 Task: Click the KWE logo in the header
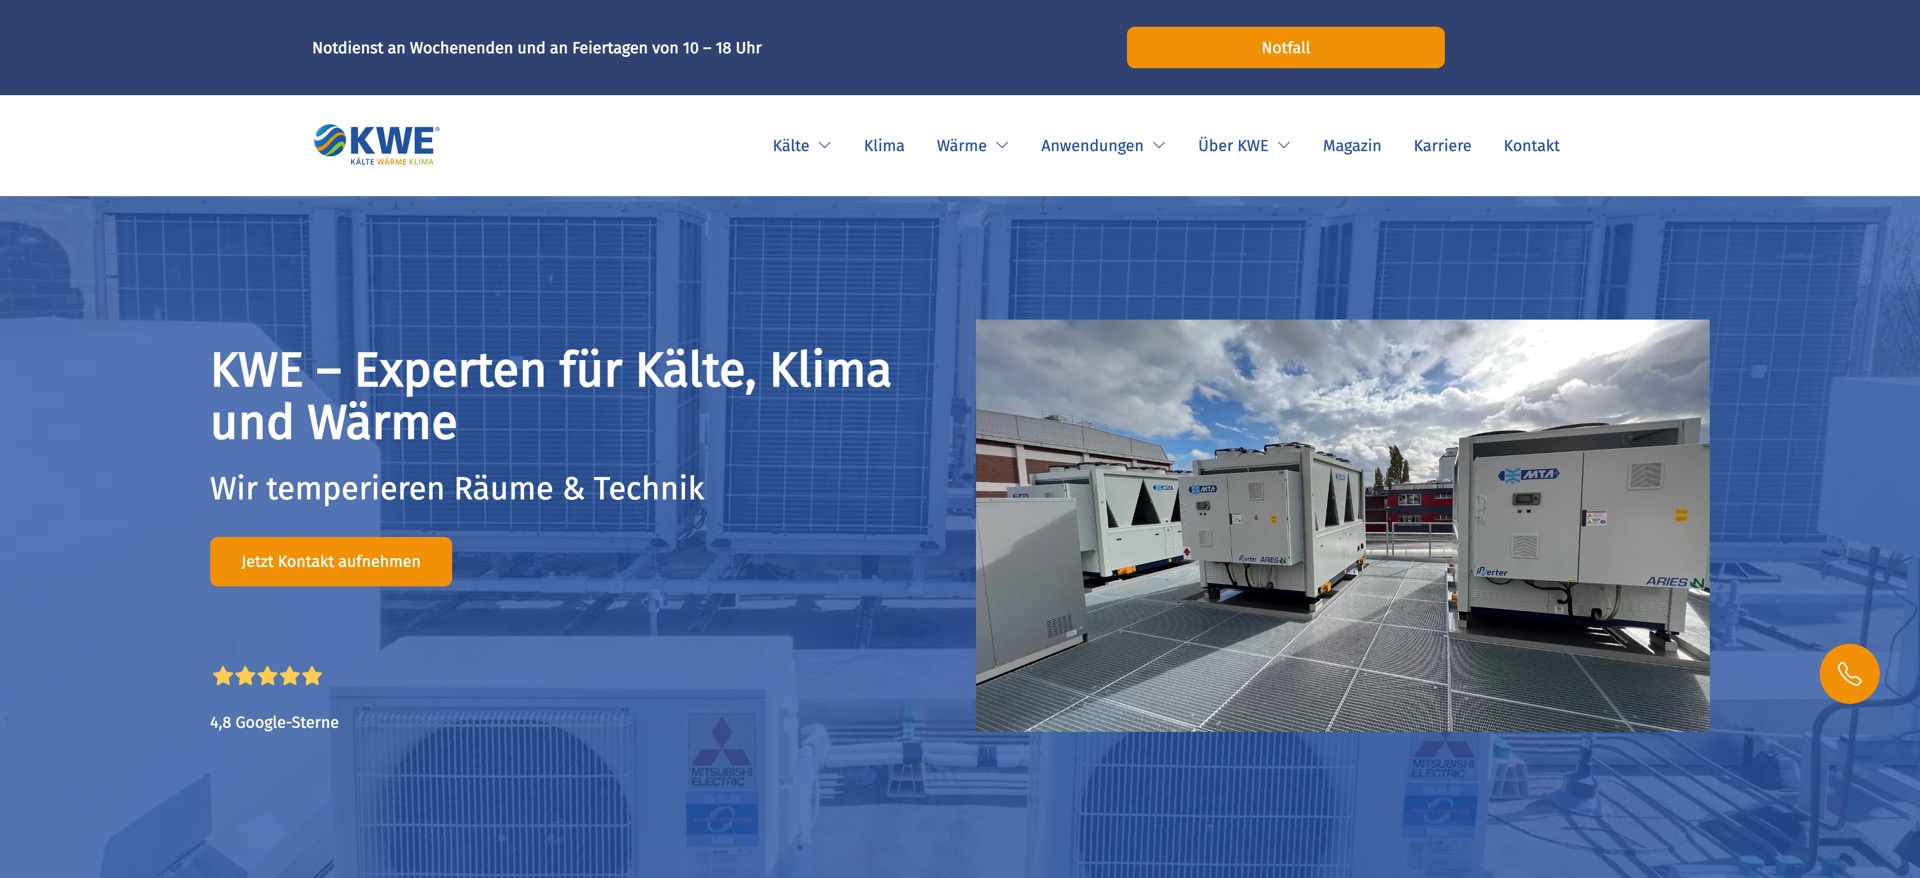[x=376, y=145]
